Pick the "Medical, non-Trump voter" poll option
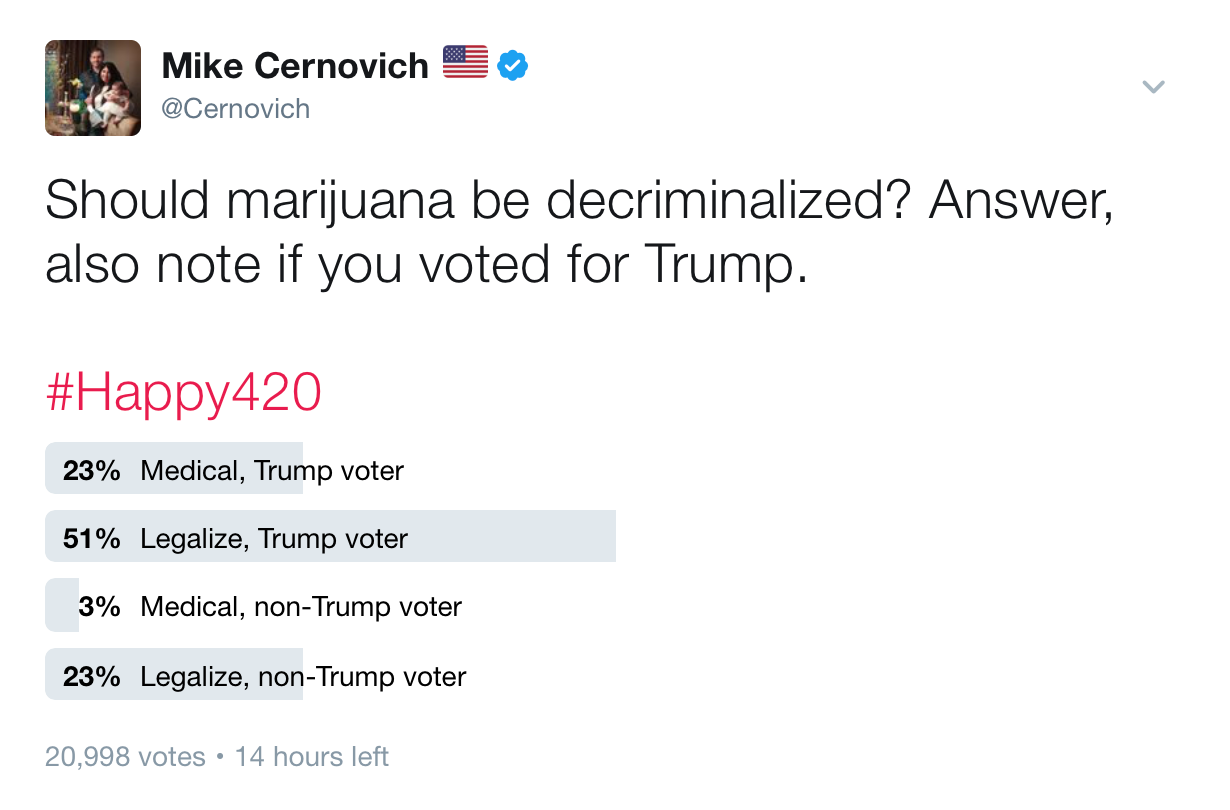This screenshot has height=810, width=1230. (301, 606)
